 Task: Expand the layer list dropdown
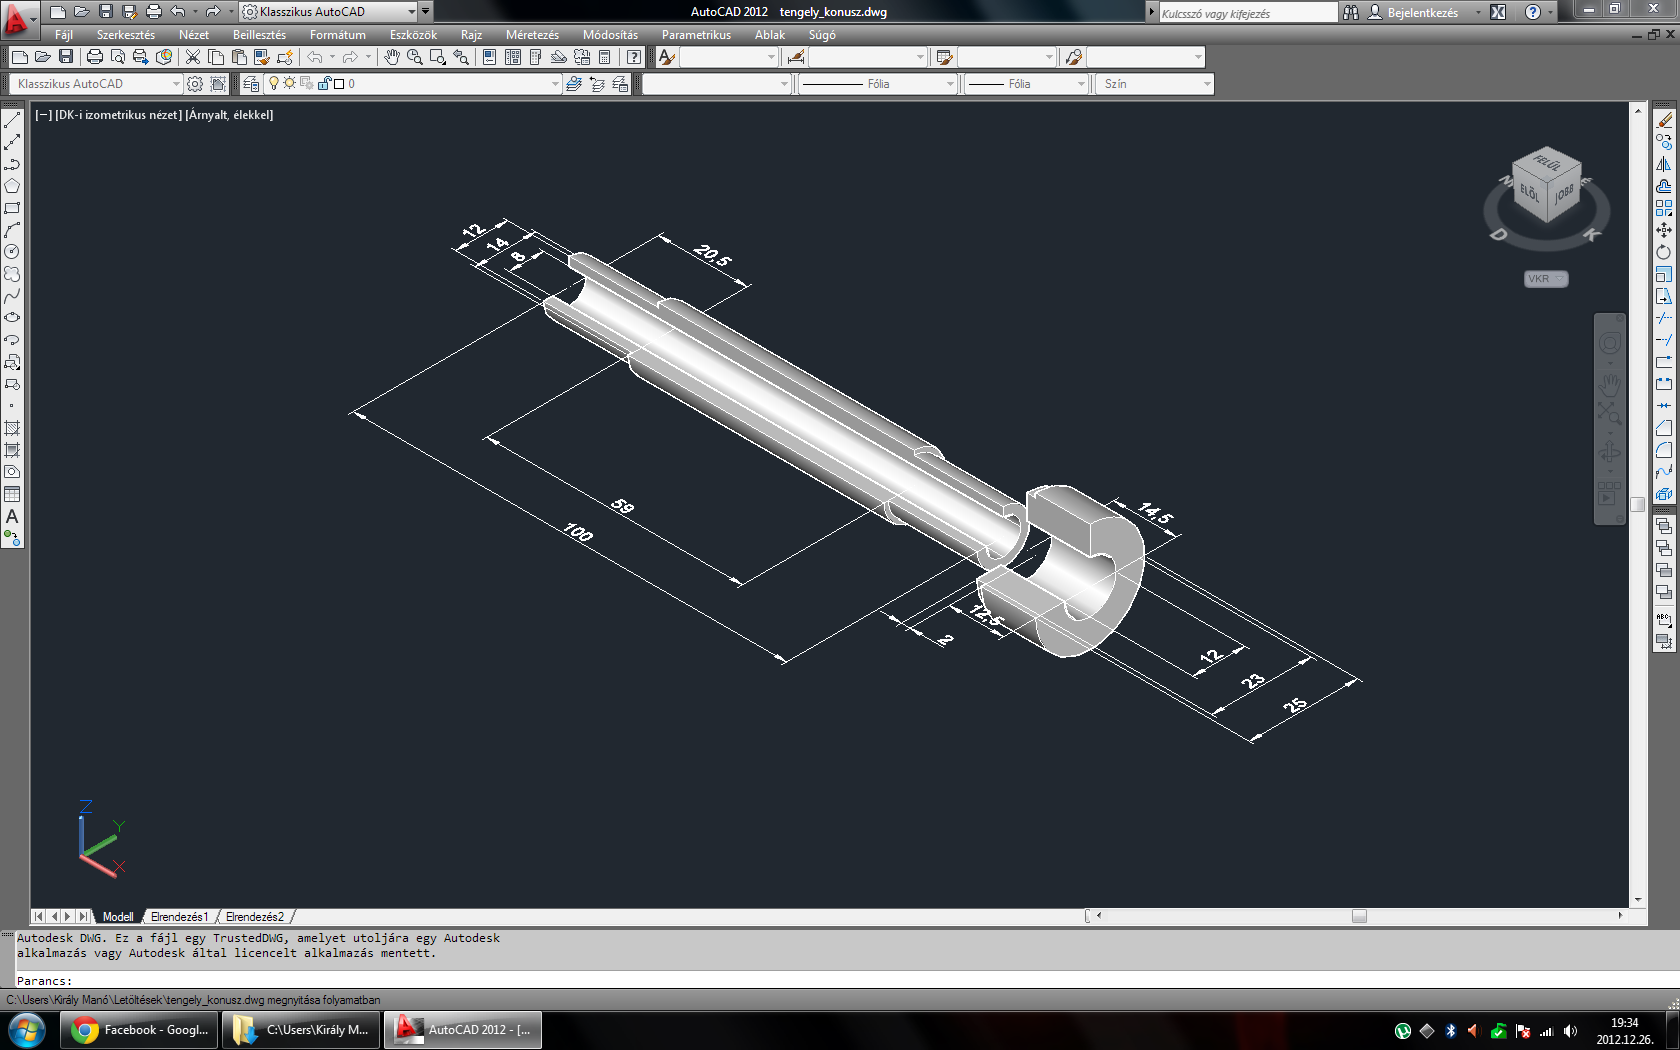point(555,84)
